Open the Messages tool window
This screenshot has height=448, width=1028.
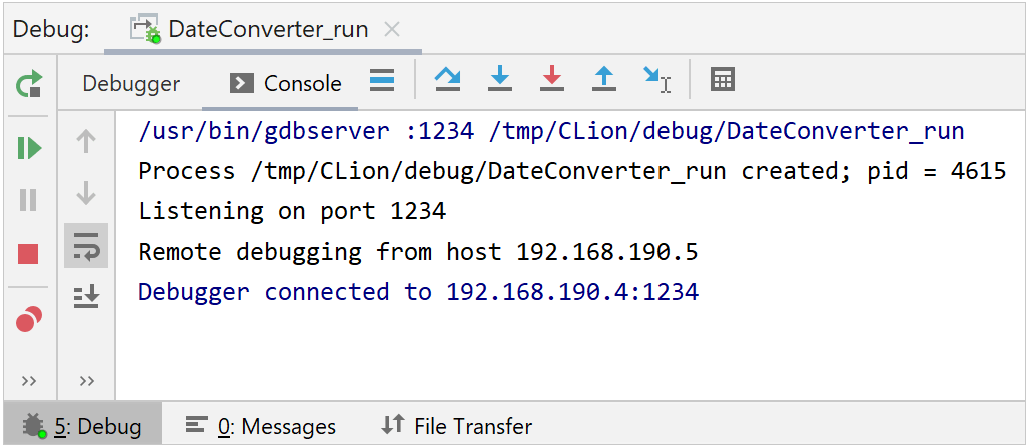tap(261, 427)
